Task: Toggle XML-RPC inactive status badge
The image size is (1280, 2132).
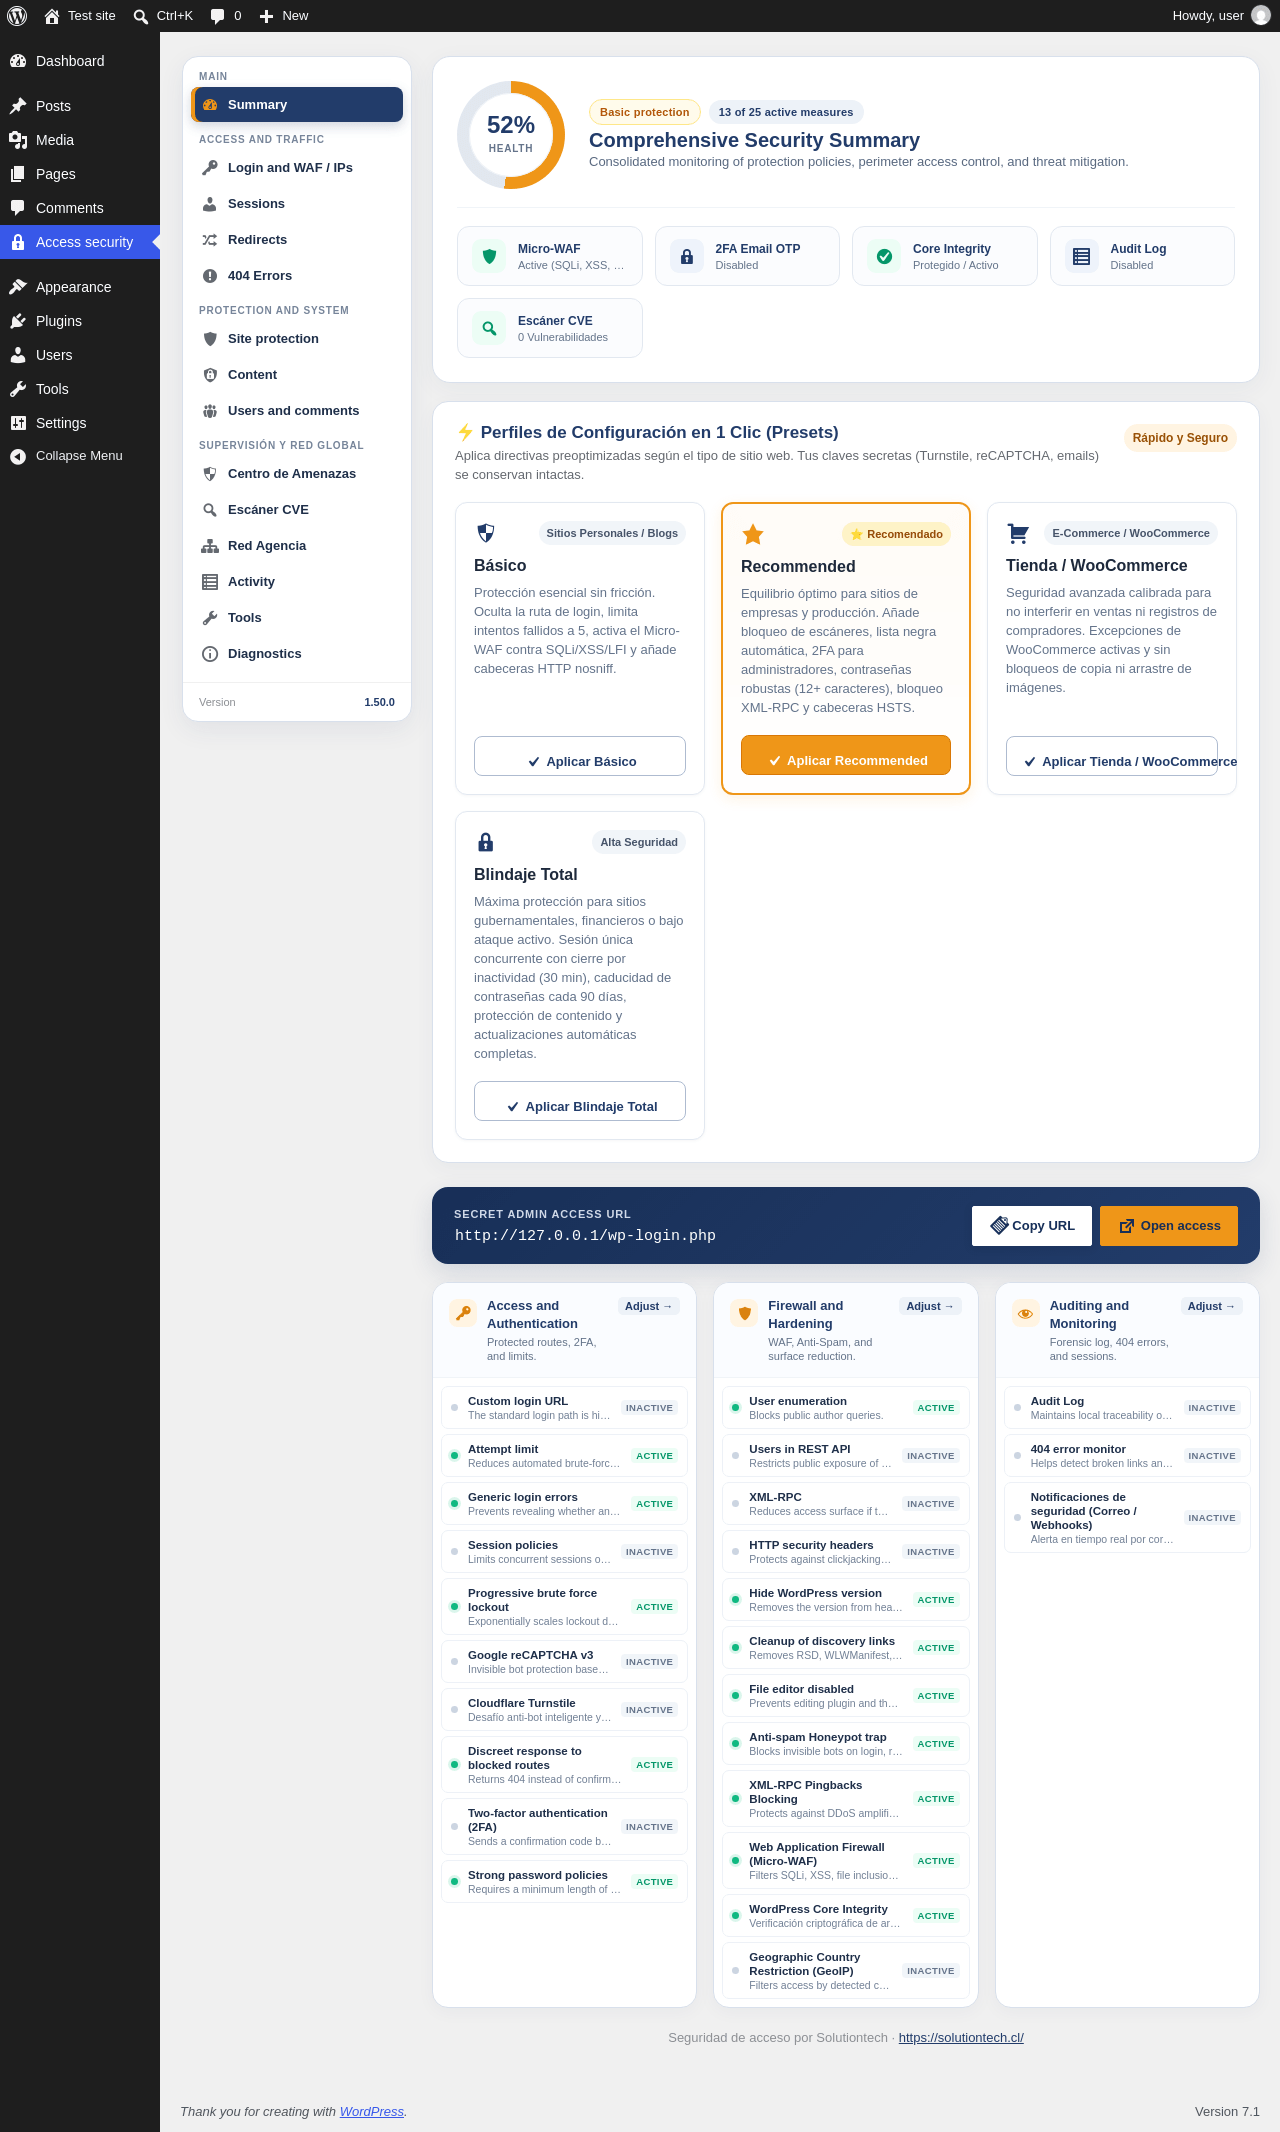Action: (x=930, y=1504)
